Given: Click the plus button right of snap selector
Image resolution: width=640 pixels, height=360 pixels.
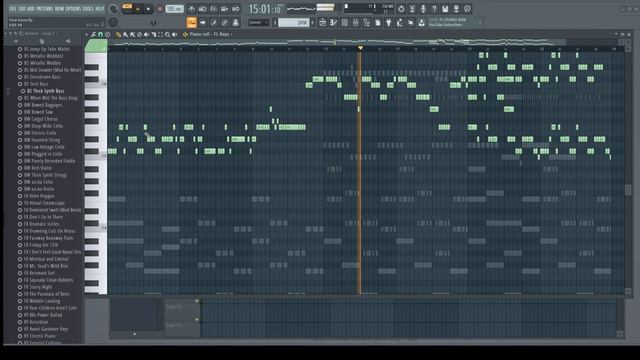Looking at the screenshot, I should coord(313,22).
